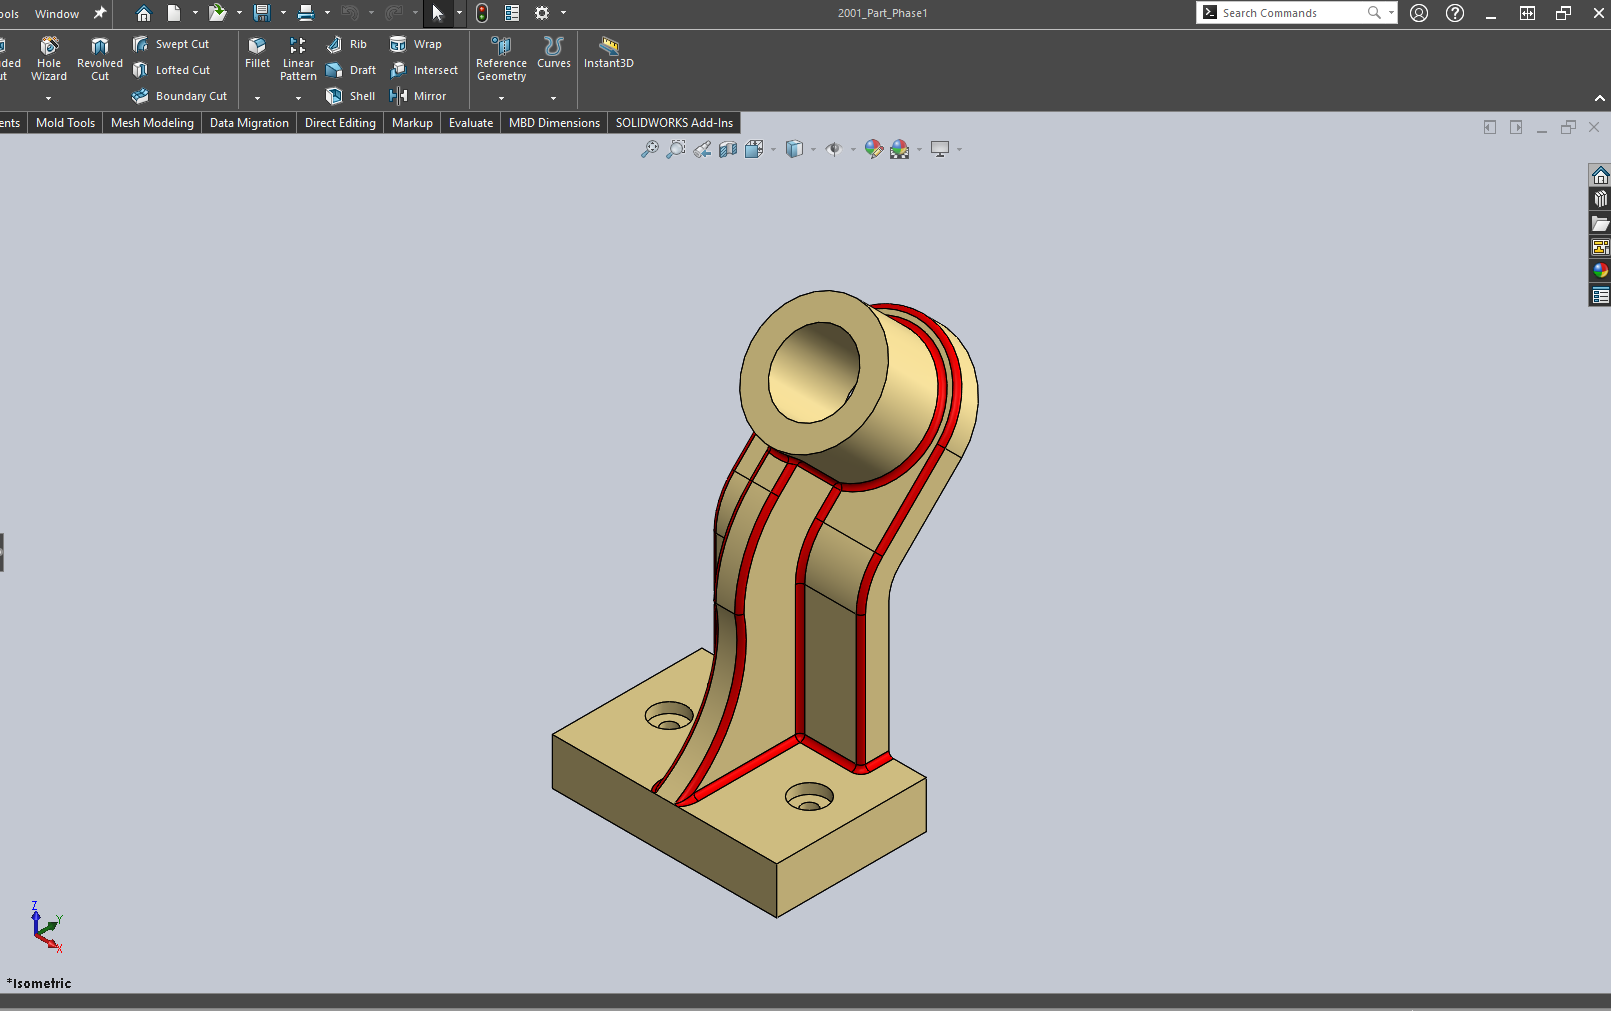Screen dimensions: 1611x1011
Task: Apply the Draft feature
Action: [351, 70]
